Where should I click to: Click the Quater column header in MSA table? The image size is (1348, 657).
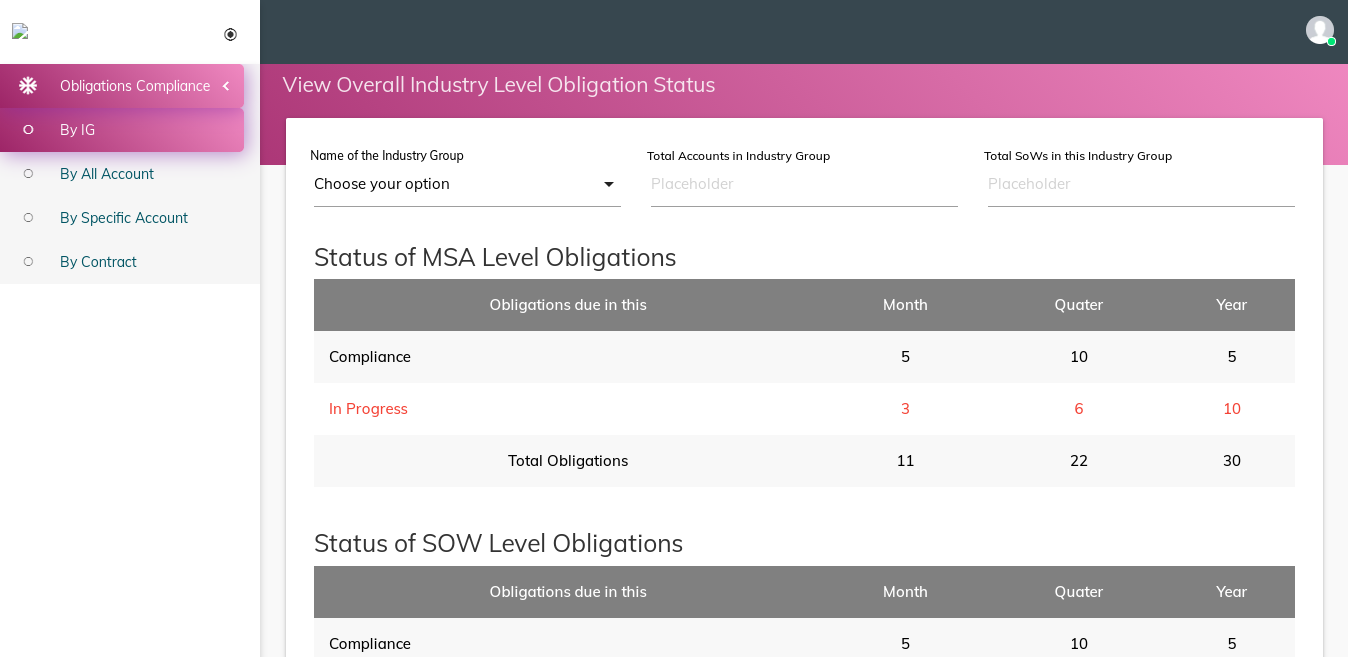pos(1078,305)
